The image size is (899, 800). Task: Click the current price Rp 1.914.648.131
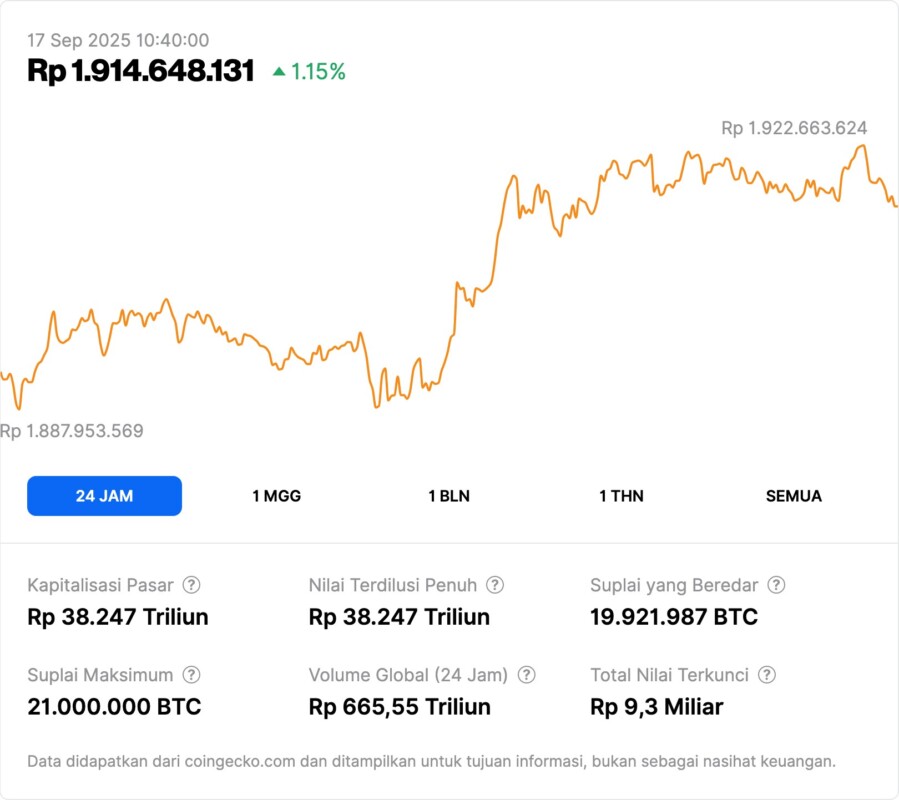click(x=141, y=71)
